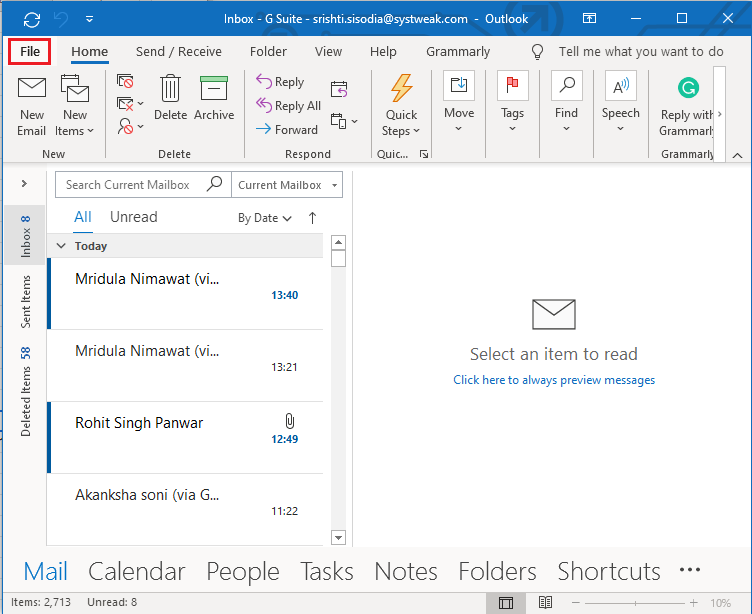The height and width of the screenshot is (614, 752).
Task: Open the Clean Up dropdown
Action: (x=130, y=104)
